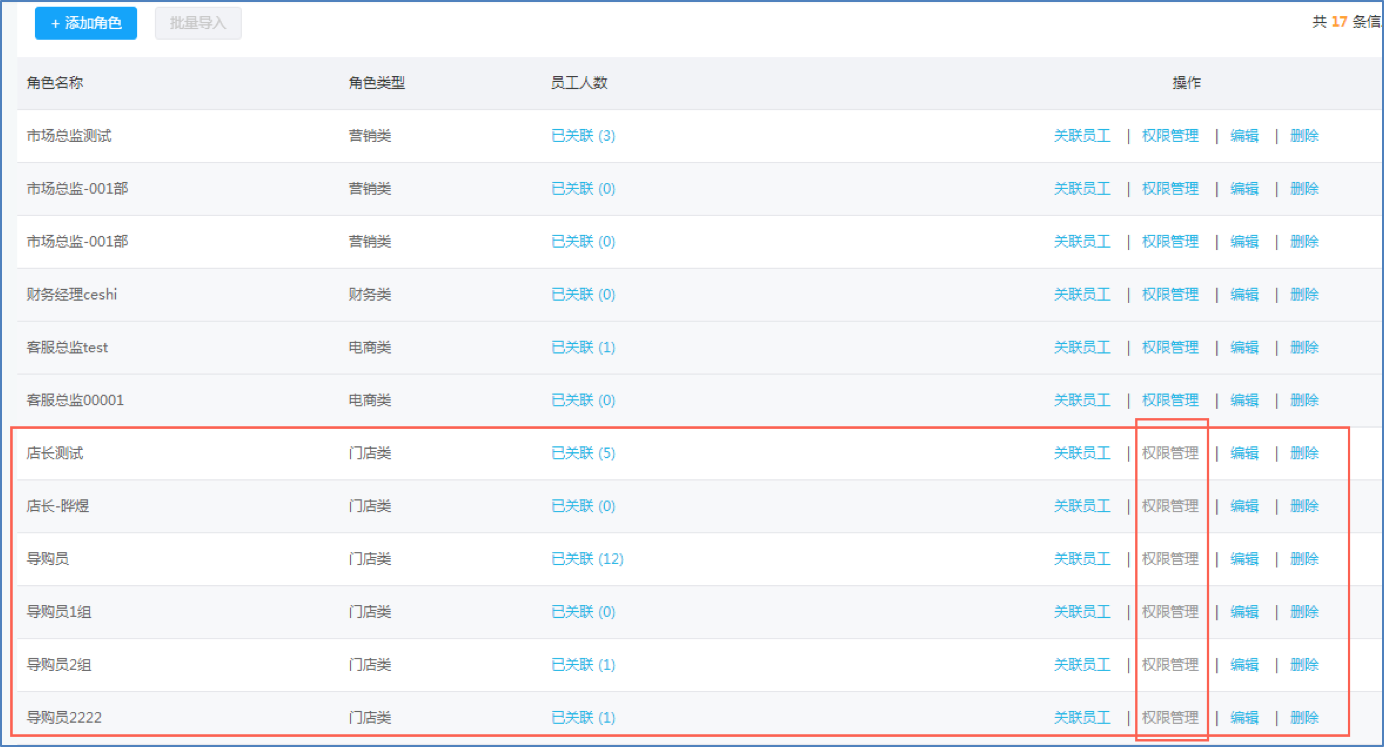Click 编辑 in the 财务经理ceshi row
Image resolution: width=1384 pixels, height=747 pixels.
(x=1244, y=295)
